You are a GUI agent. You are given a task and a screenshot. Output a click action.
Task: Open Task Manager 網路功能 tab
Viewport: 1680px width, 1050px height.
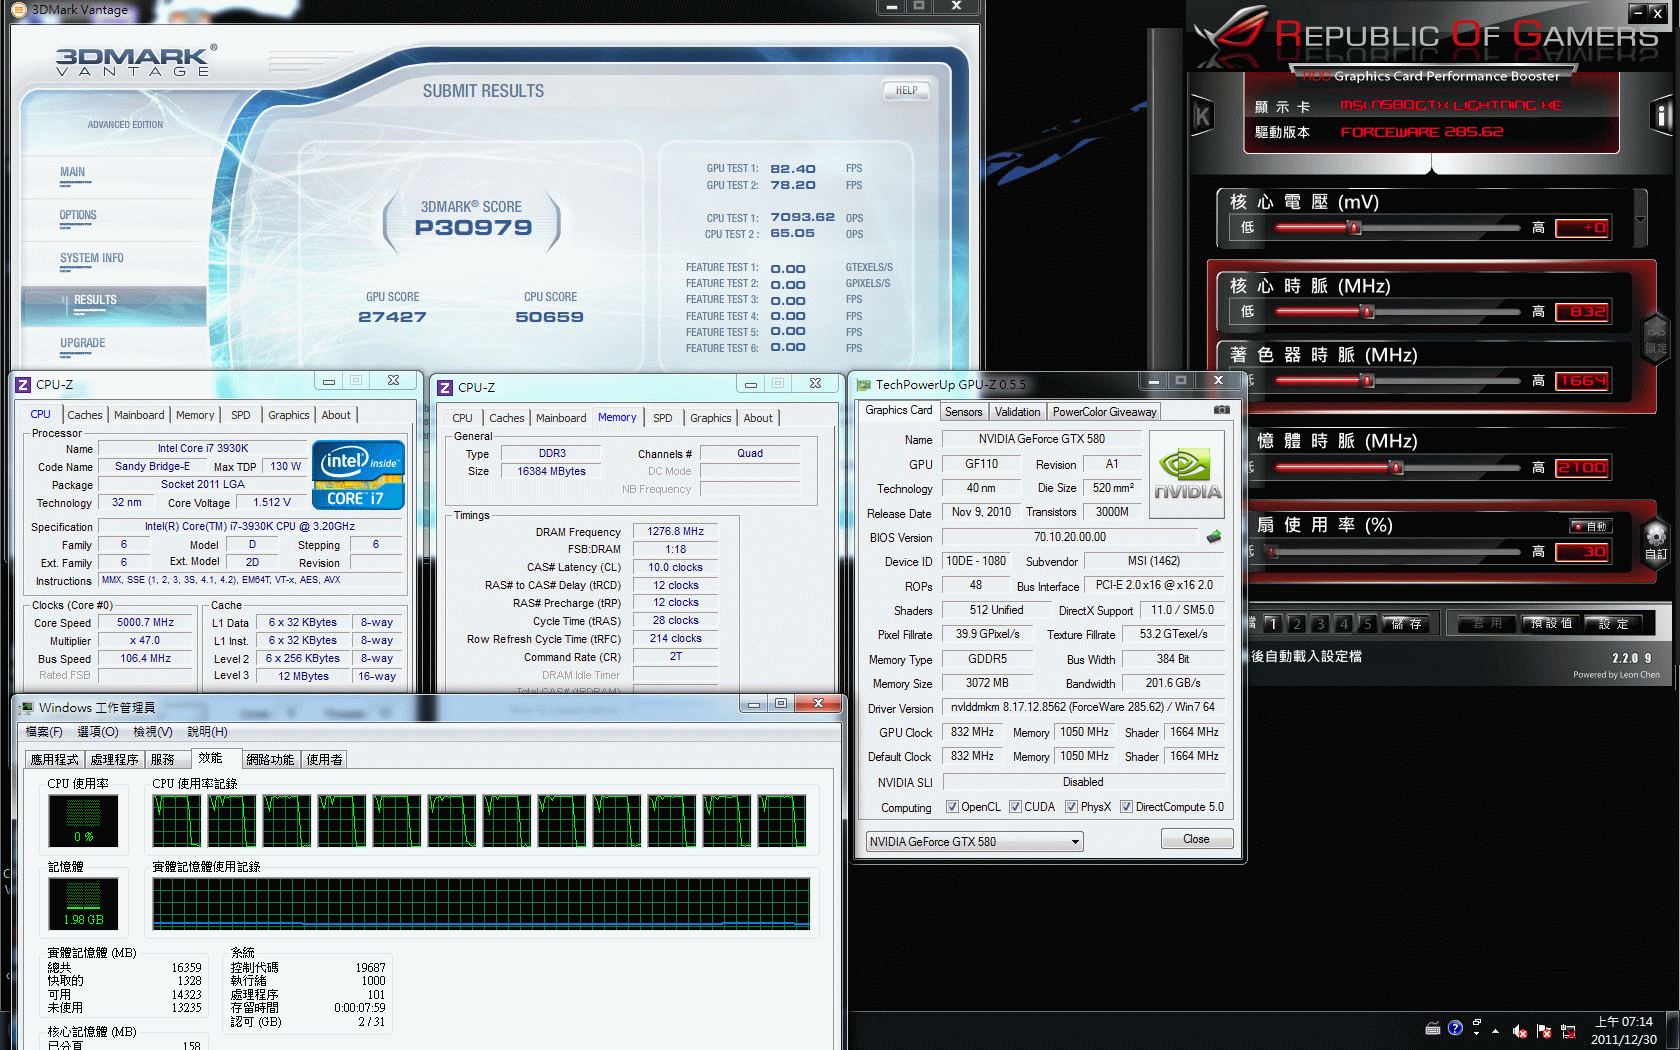click(270, 760)
